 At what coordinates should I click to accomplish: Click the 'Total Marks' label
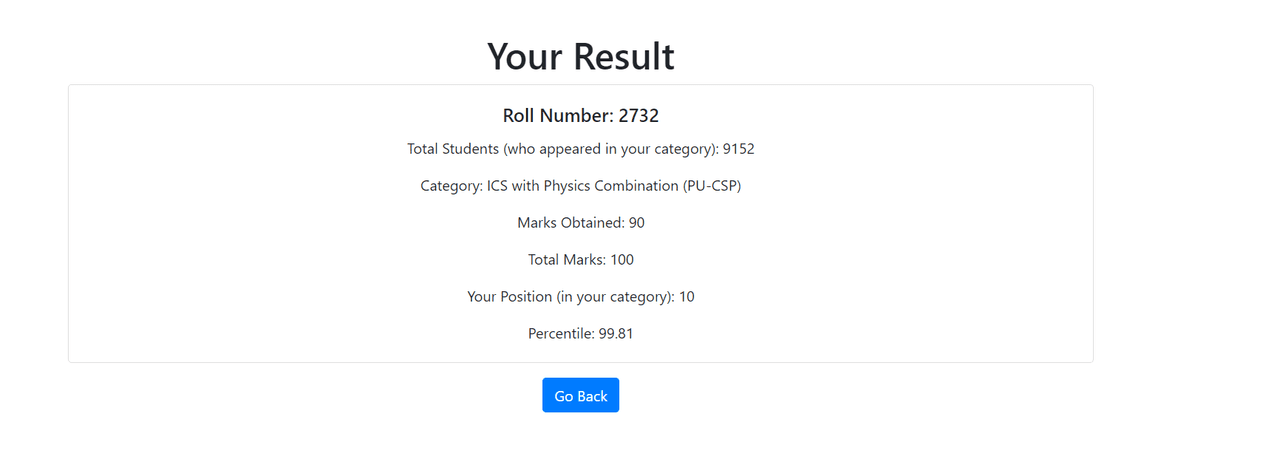coord(567,260)
